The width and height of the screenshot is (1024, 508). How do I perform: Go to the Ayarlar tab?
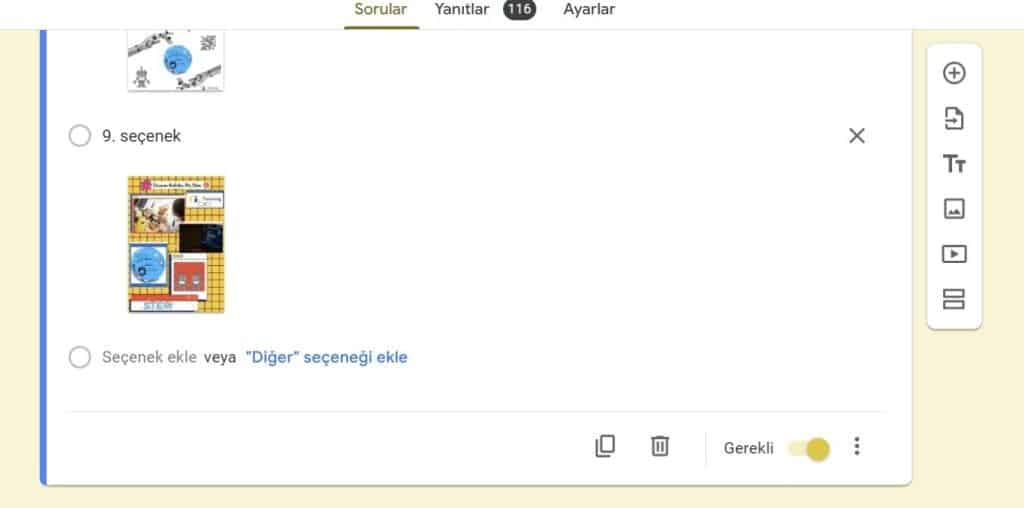pyautogui.click(x=589, y=10)
